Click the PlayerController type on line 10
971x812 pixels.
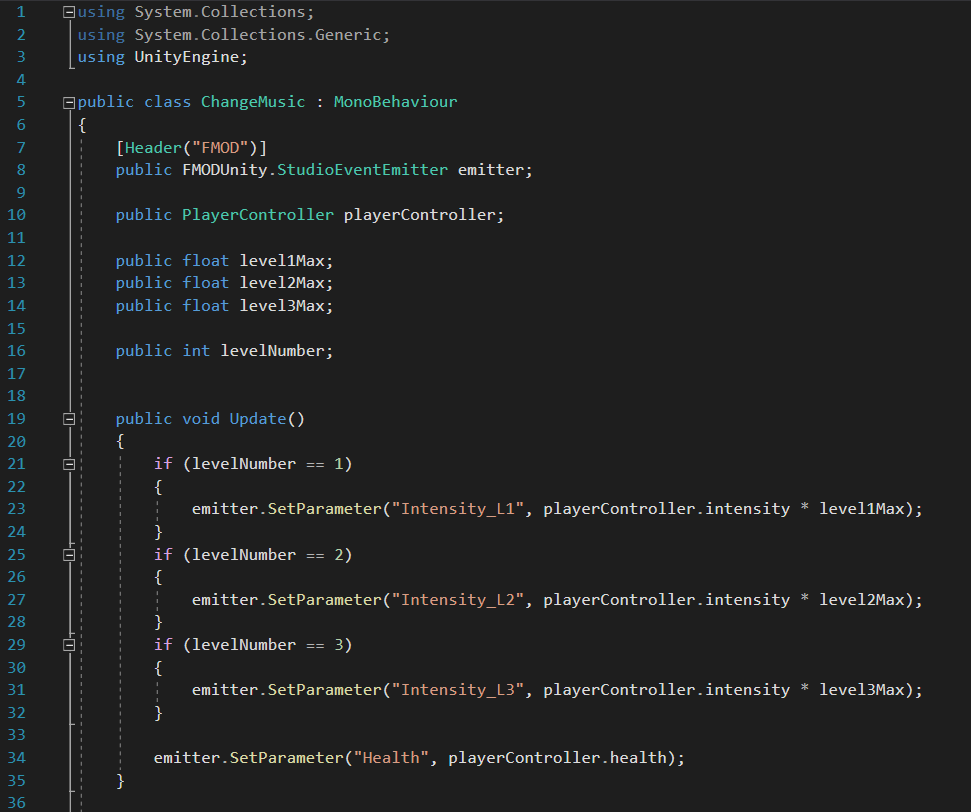(x=258, y=215)
